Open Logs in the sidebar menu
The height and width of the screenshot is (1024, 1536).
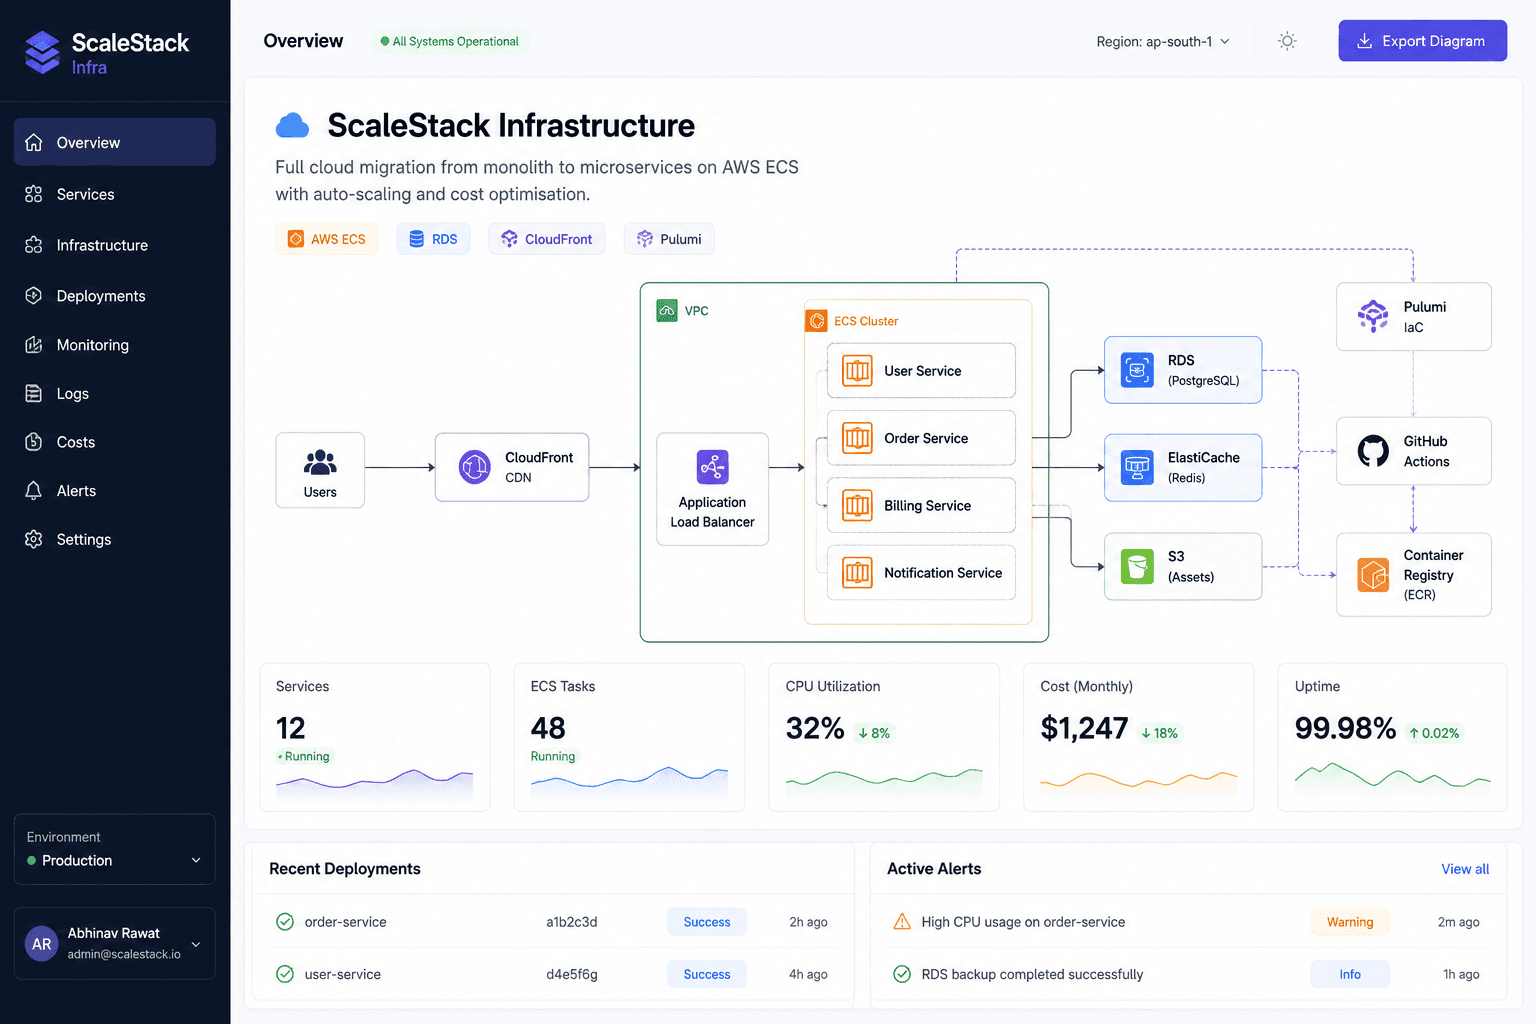click(115, 394)
